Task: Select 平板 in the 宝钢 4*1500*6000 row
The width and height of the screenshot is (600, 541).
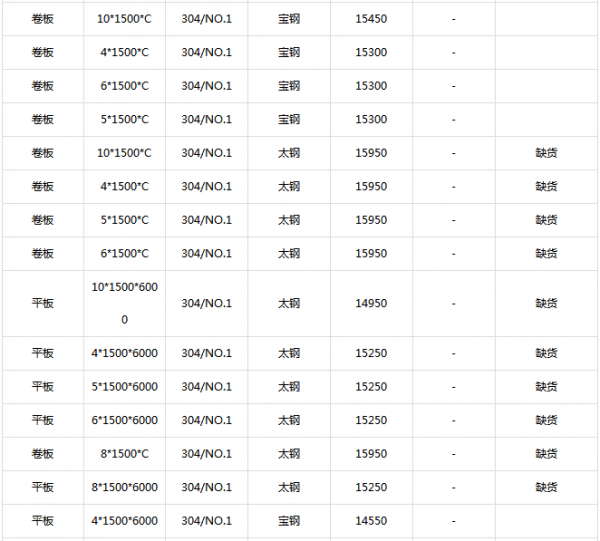Action: [x=42, y=521]
